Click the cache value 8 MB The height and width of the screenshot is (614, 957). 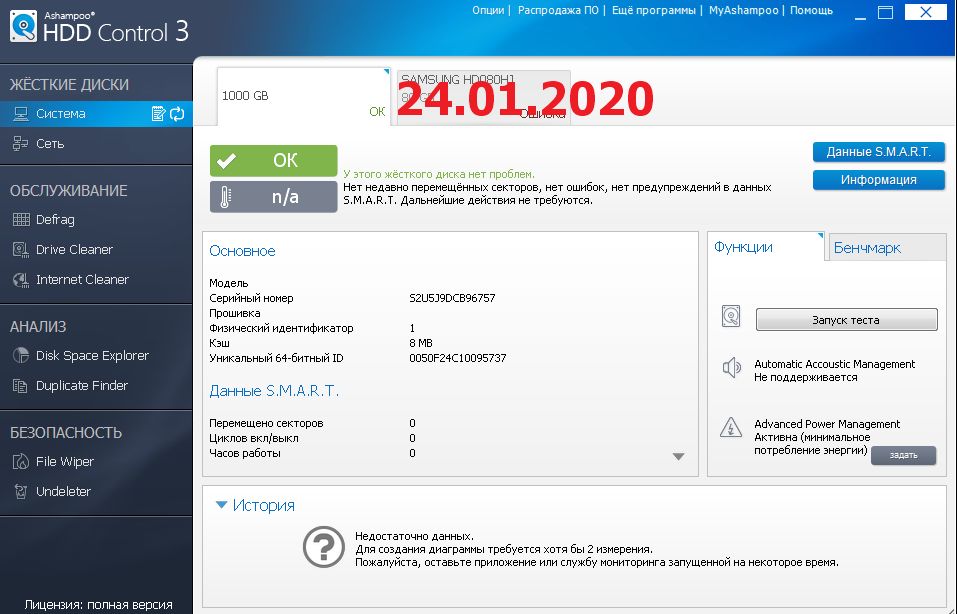tap(421, 343)
